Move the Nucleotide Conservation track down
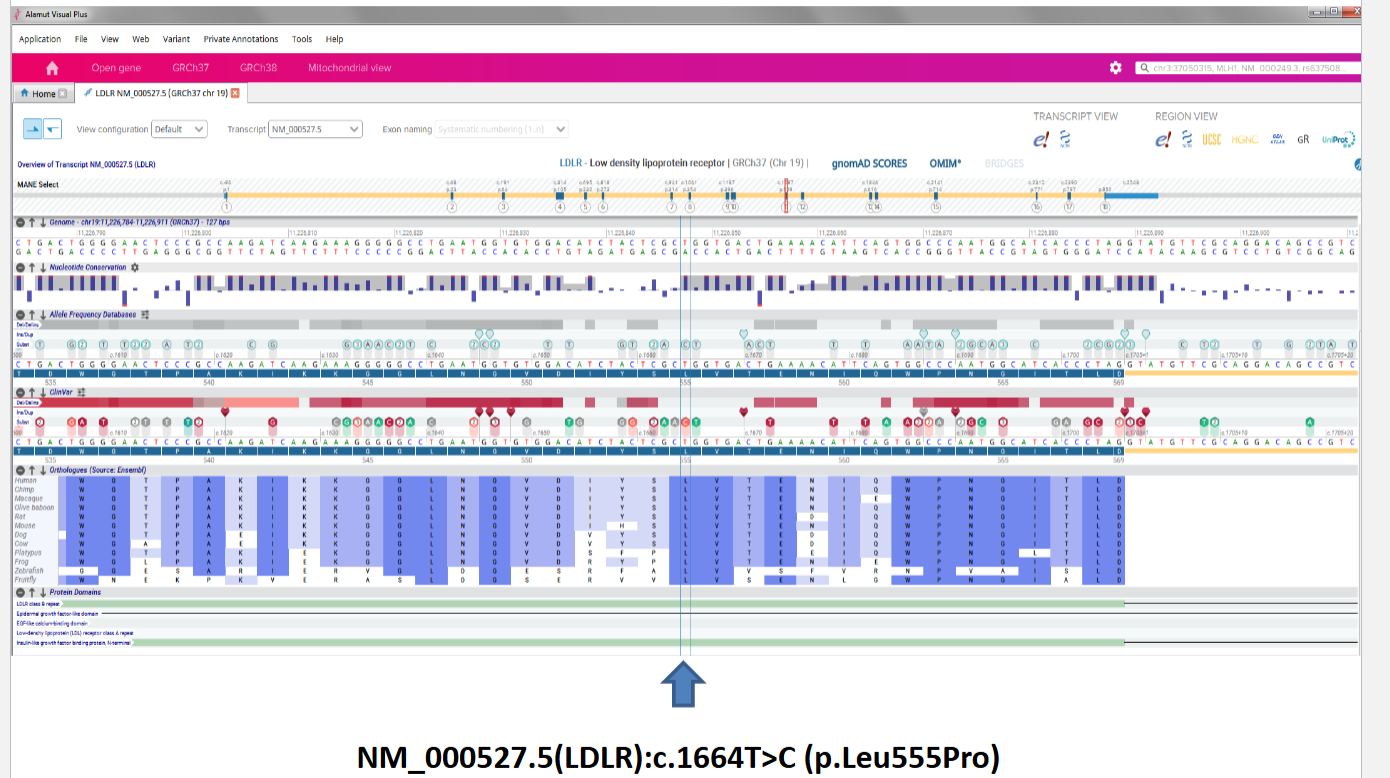Screen dimensions: 1390x778 coord(42,268)
